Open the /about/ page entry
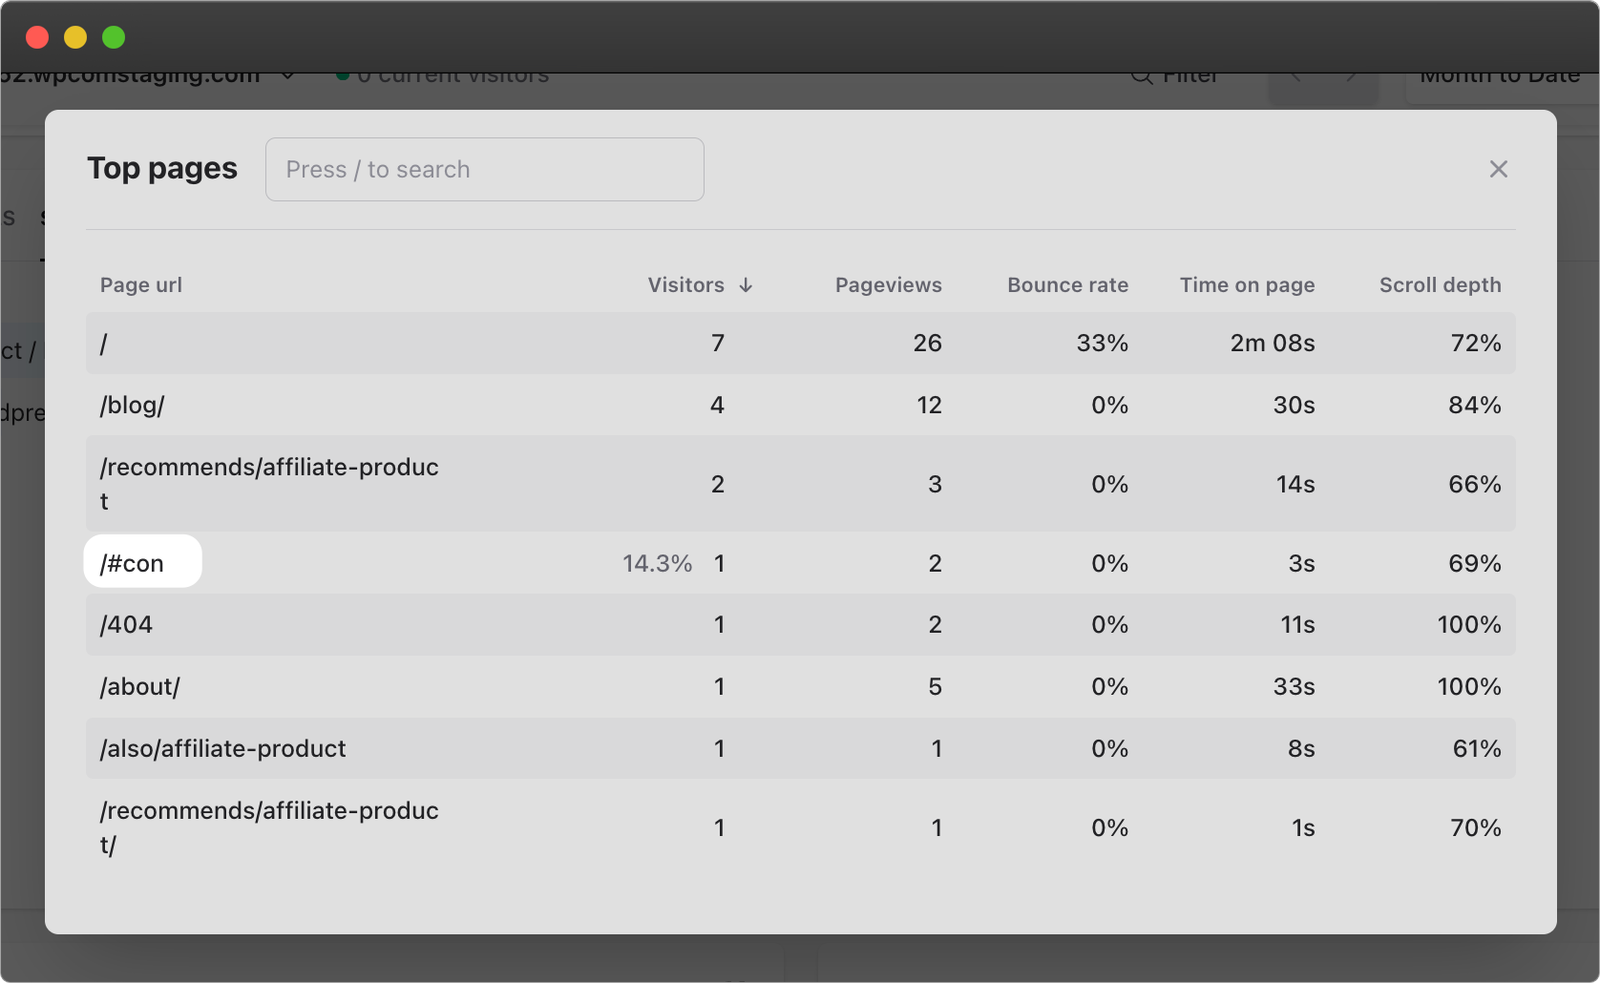This screenshot has width=1600, height=983. coord(140,686)
